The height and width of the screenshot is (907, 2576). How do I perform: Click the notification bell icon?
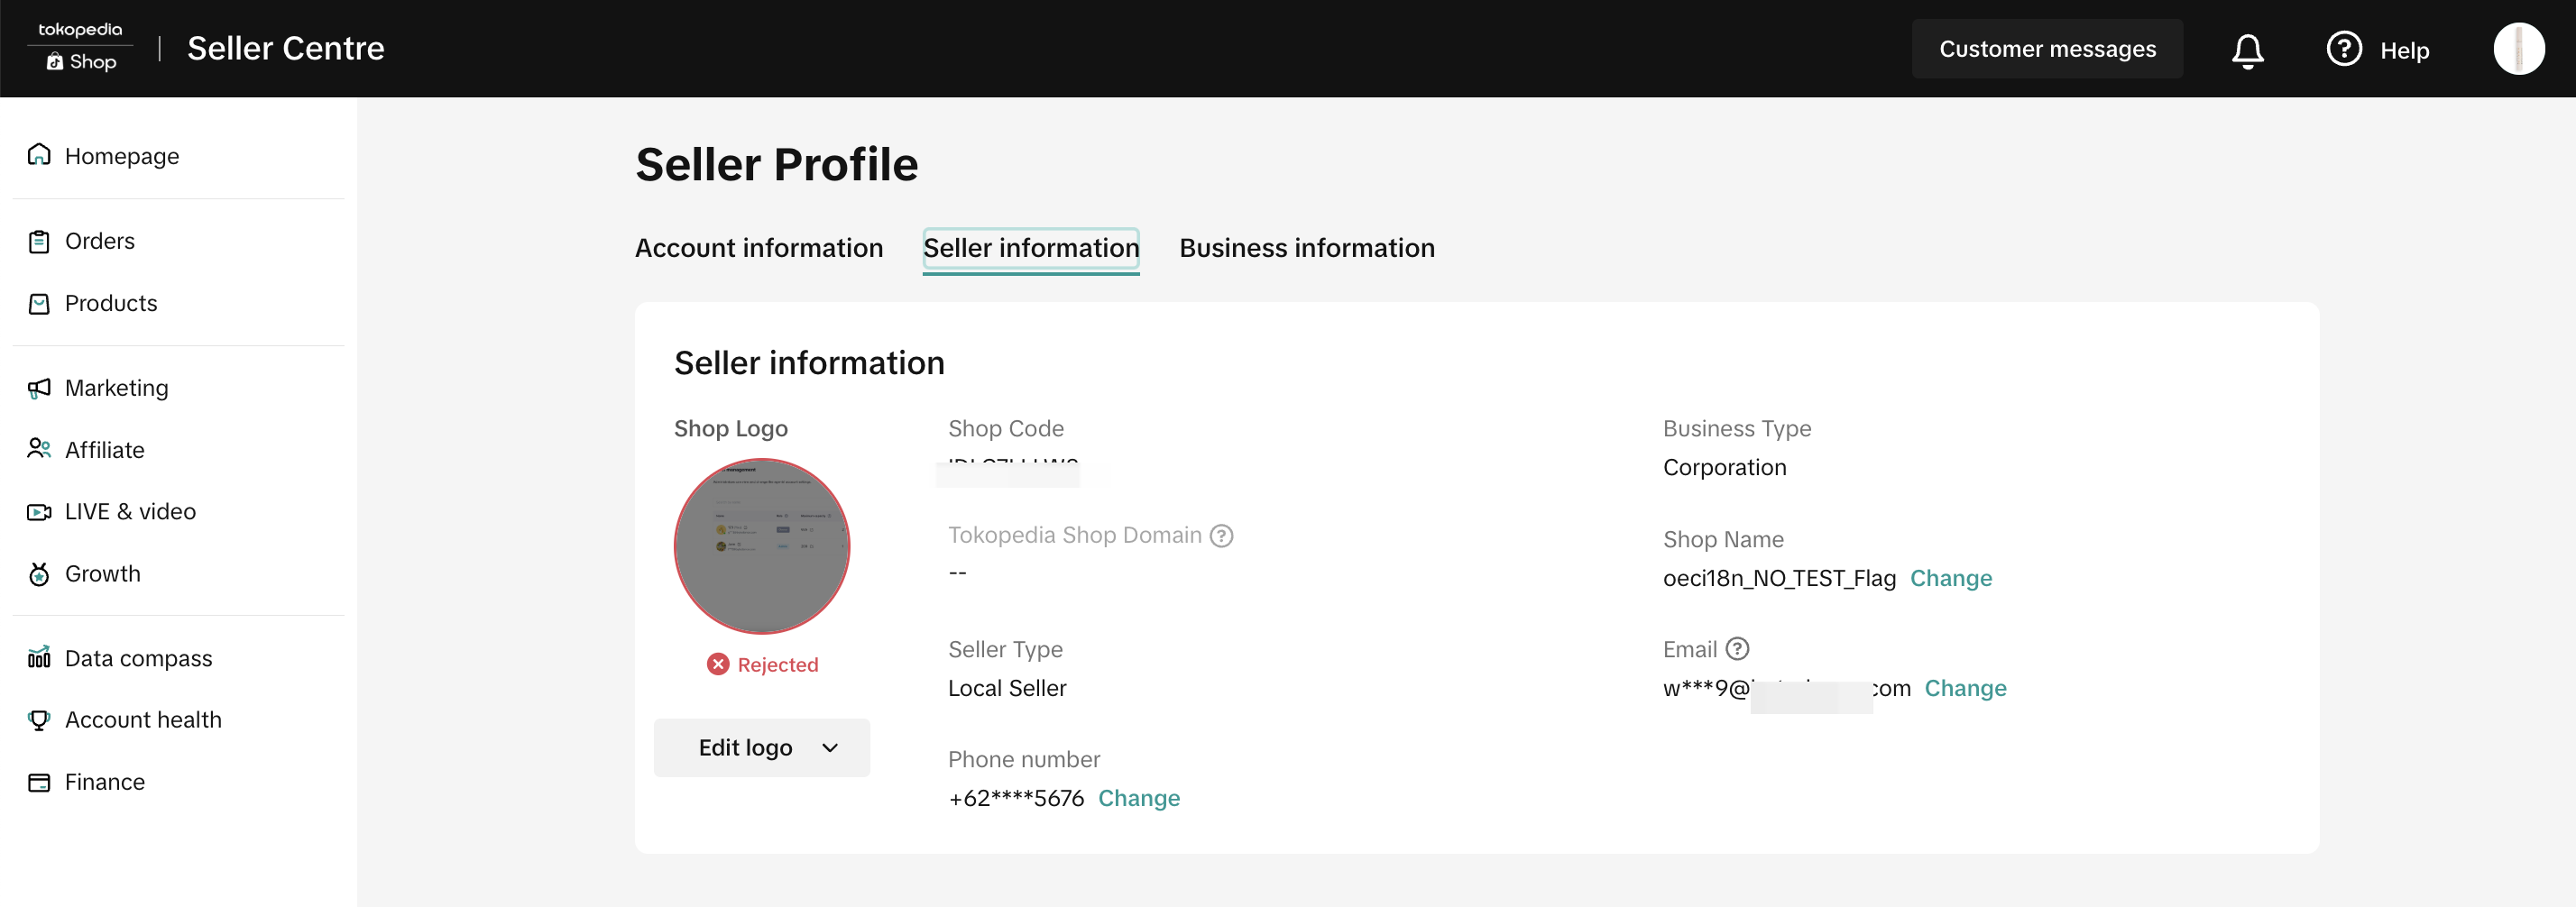coord(2247,50)
